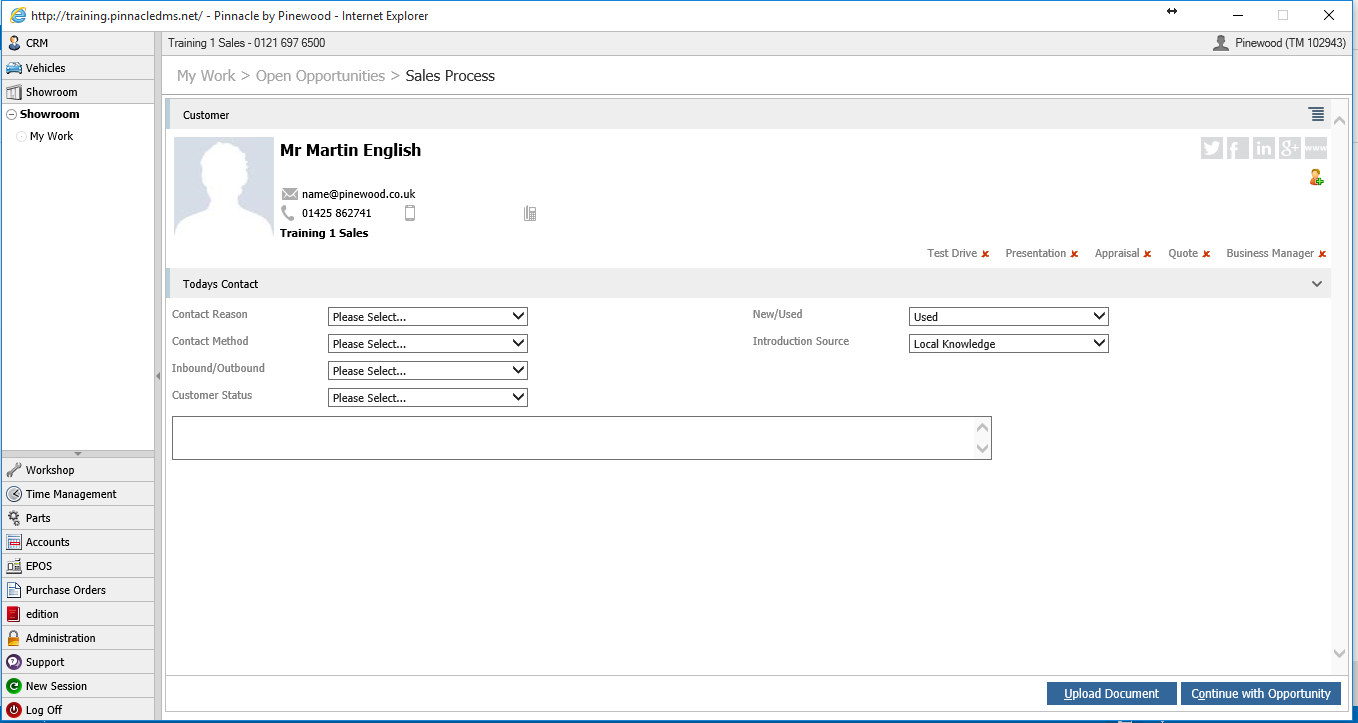
Task: Open the Introduction Source dropdown
Action: tap(1009, 344)
